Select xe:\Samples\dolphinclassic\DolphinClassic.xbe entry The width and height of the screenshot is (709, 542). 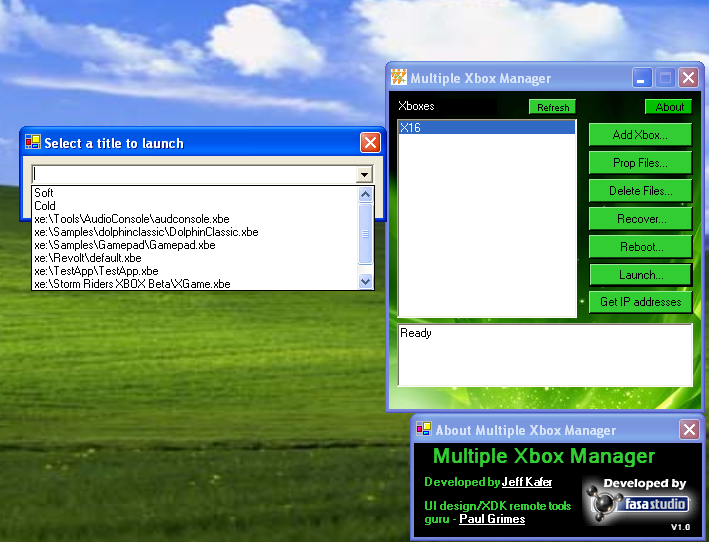pyautogui.click(x=196, y=232)
